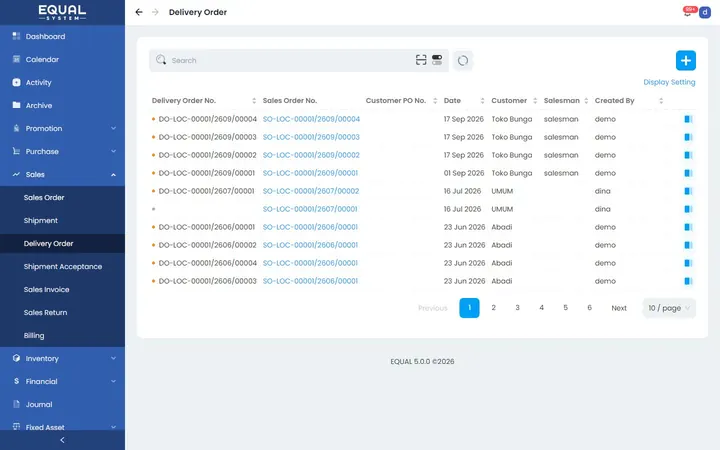
Task: Click the Calendar sidebar icon
Action: [17, 59]
